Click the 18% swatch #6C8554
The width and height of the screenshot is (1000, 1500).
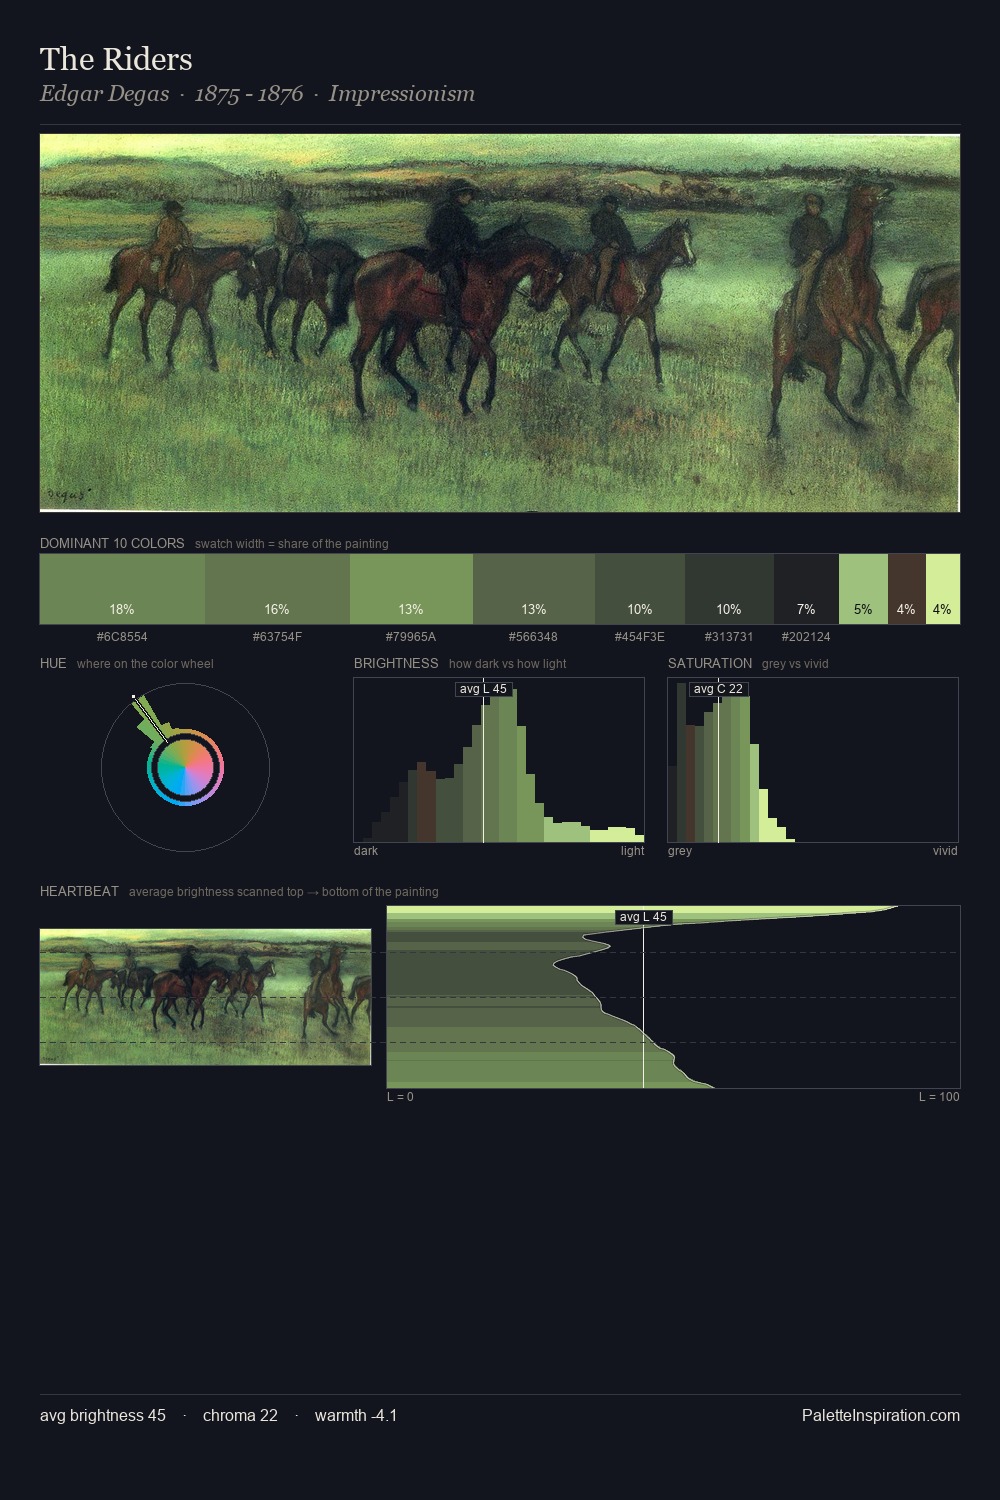point(122,589)
